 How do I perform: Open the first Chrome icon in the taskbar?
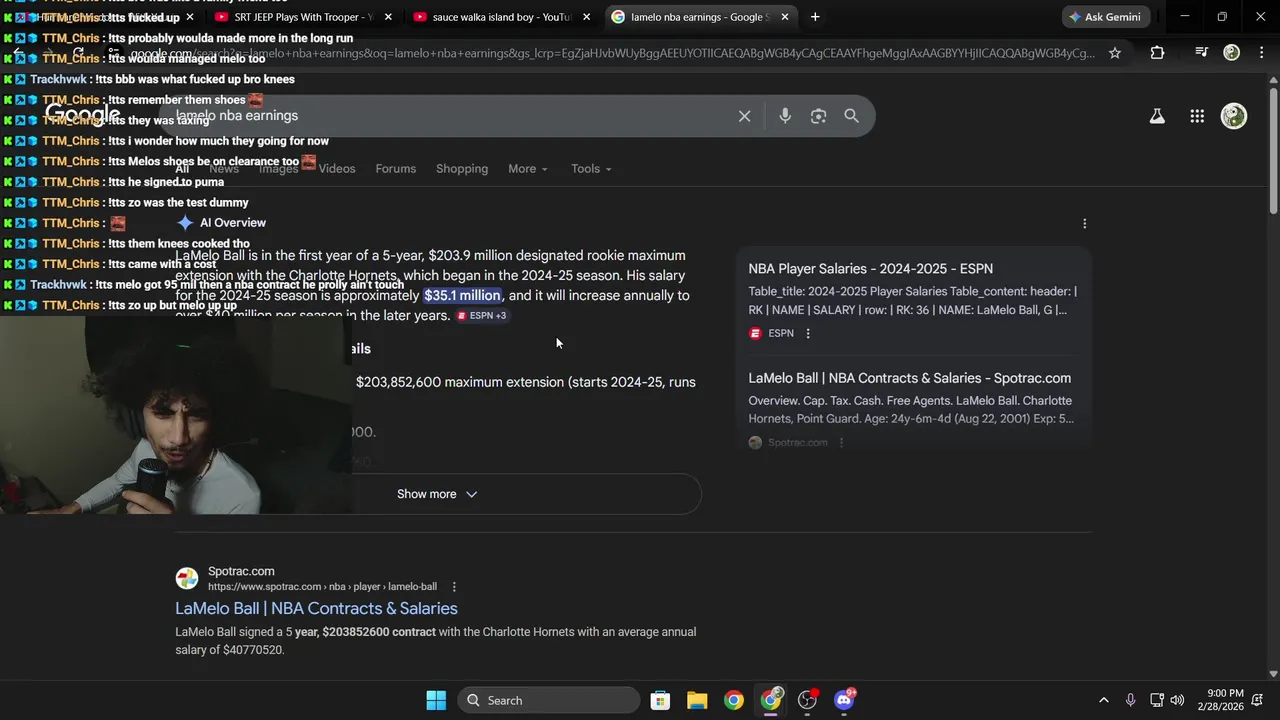(x=734, y=700)
